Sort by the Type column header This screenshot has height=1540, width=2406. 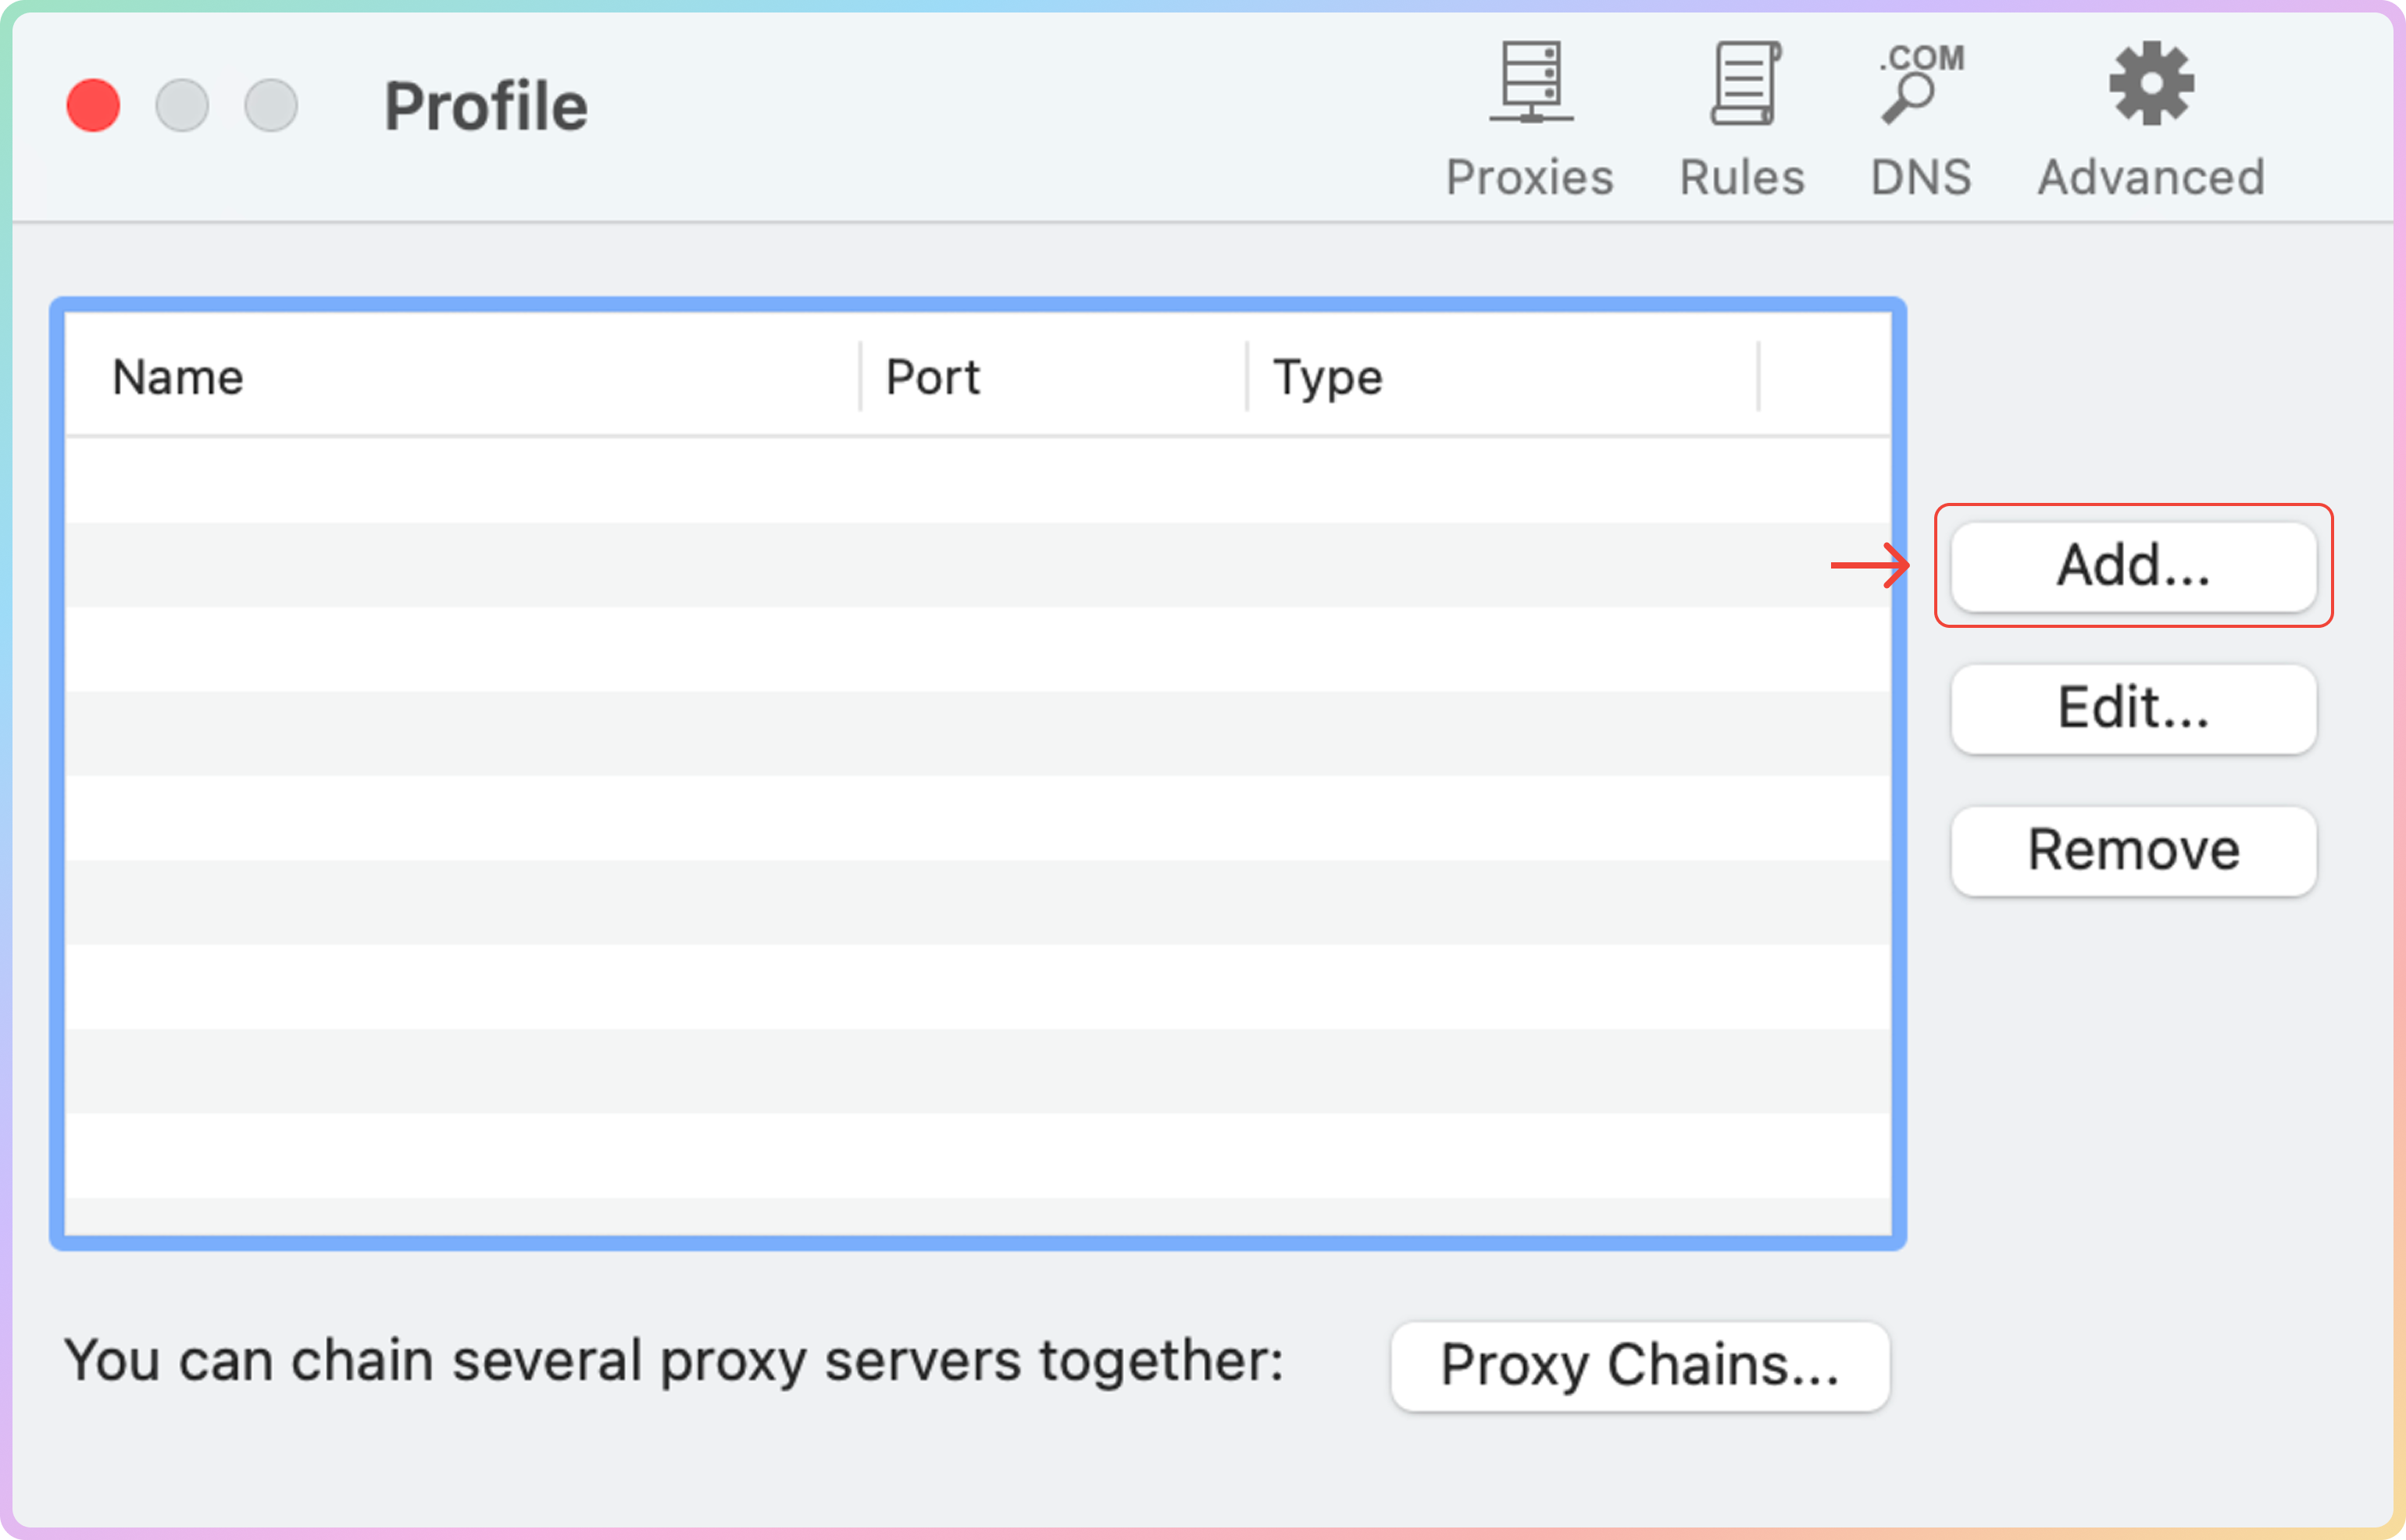point(1327,377)
